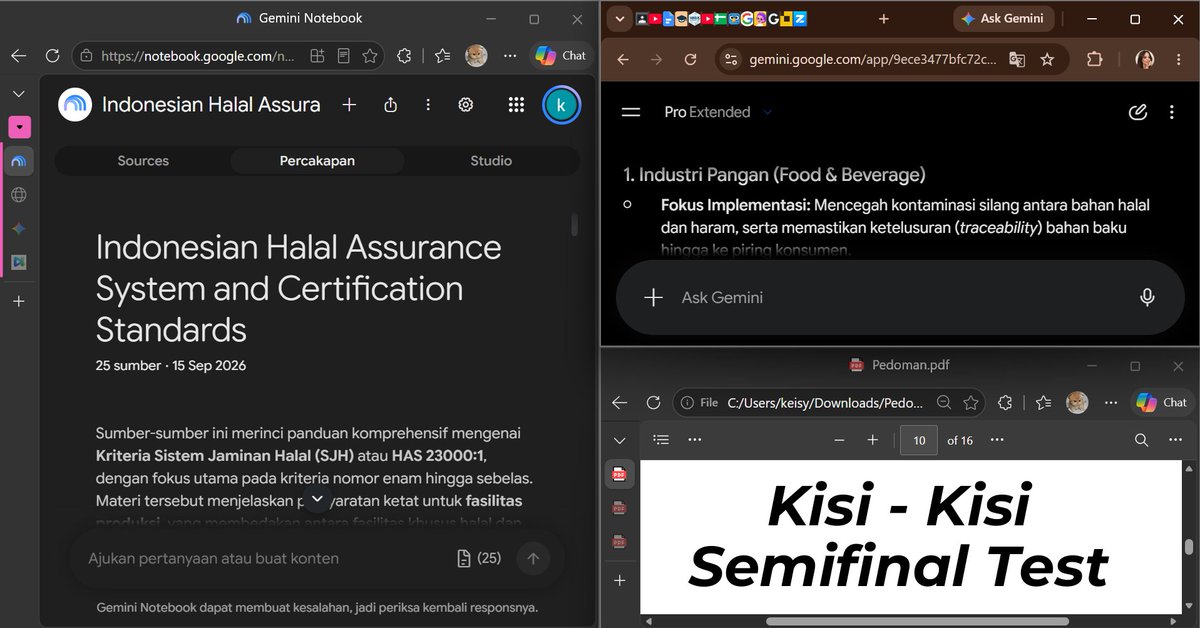Click the Notebook conversation scrollbar
1200x628 pixels.
coord(574,225)
